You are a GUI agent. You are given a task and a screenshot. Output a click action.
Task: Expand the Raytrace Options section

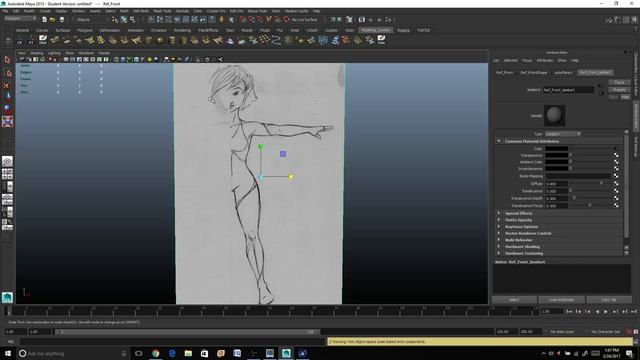click(498, 227)
